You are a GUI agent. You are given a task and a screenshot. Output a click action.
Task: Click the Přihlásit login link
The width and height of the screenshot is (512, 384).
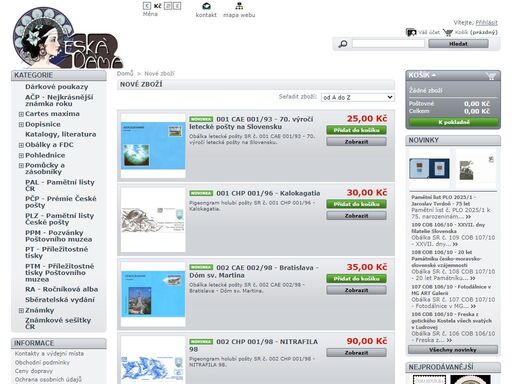[486, 23]
